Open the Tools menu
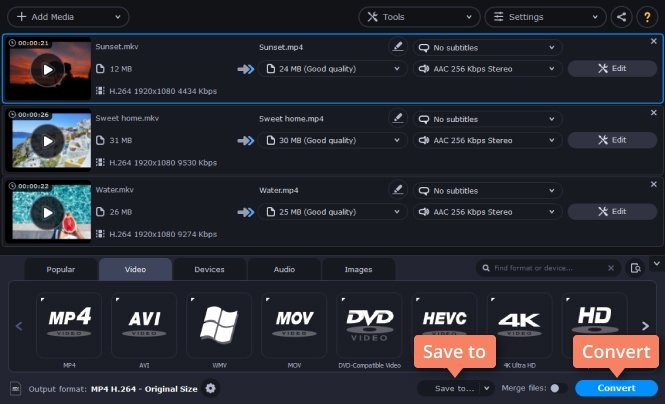665x404 pixels. pyautogui.click(x=419, y=17)
